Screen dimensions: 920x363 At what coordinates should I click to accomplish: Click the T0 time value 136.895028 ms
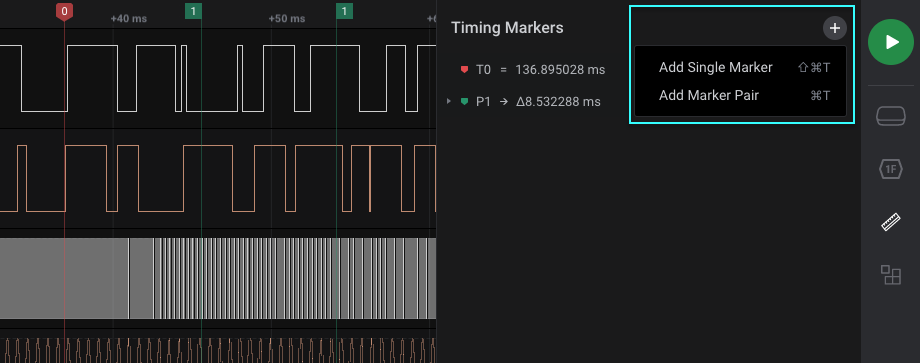[x=560, y=70]
